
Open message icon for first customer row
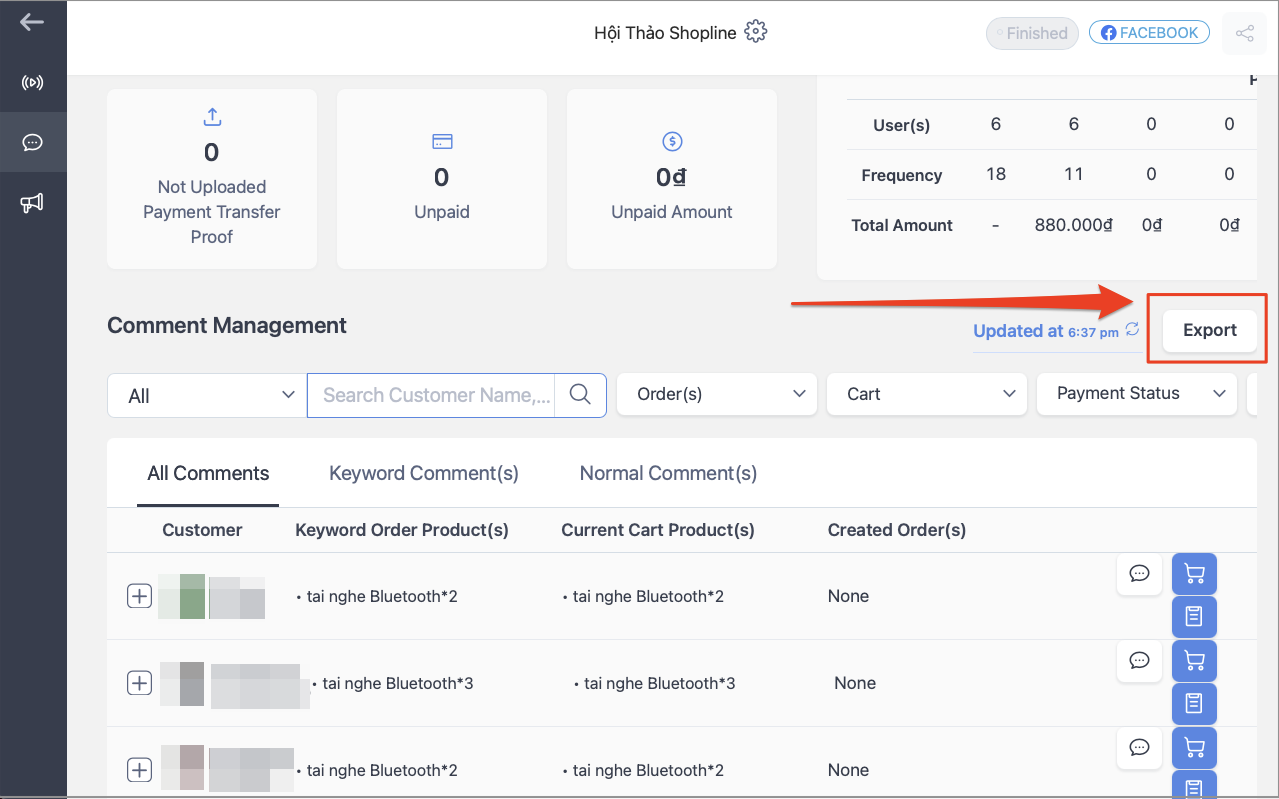(1139, 574)
